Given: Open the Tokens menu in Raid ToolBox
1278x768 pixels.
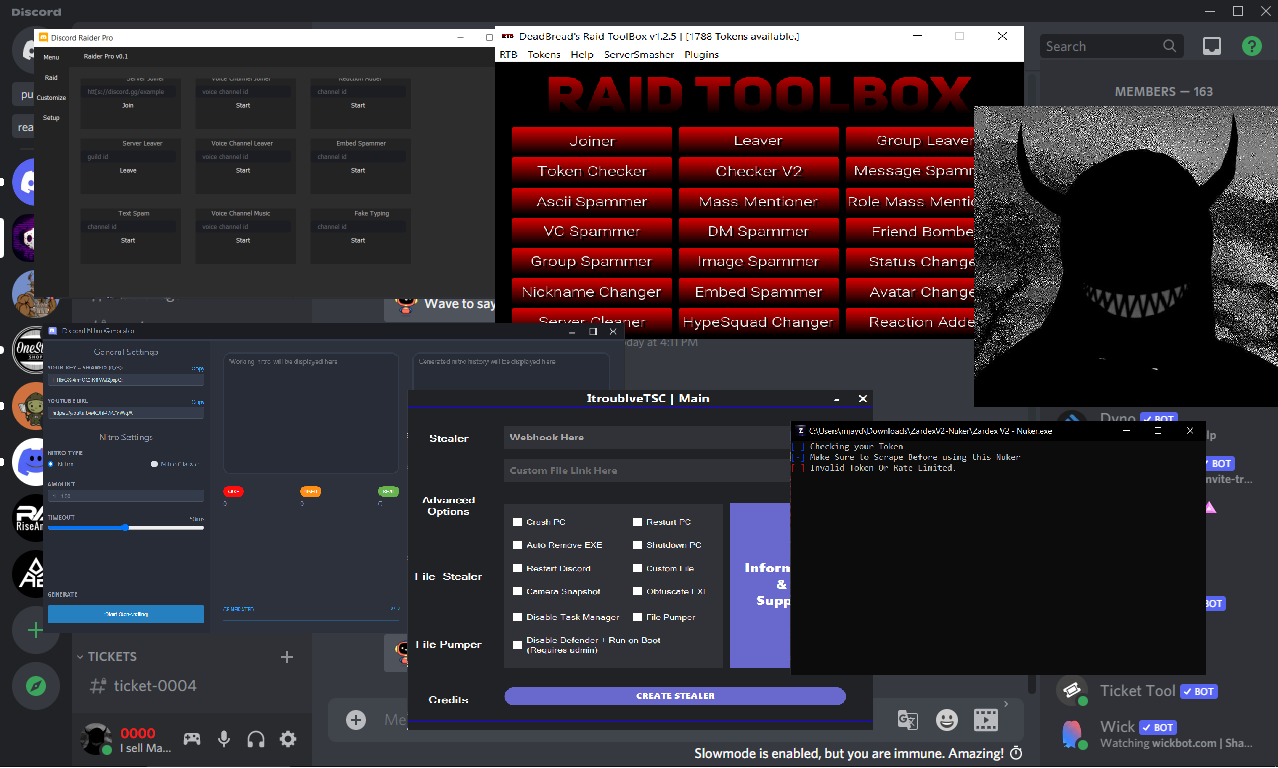Looking at the screenshot, I should click(544, 55).
